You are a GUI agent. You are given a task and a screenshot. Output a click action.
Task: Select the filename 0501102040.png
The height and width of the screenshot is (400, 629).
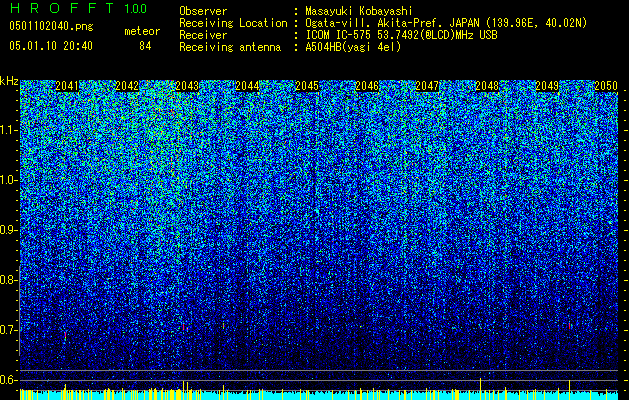(x=51, y=27)
